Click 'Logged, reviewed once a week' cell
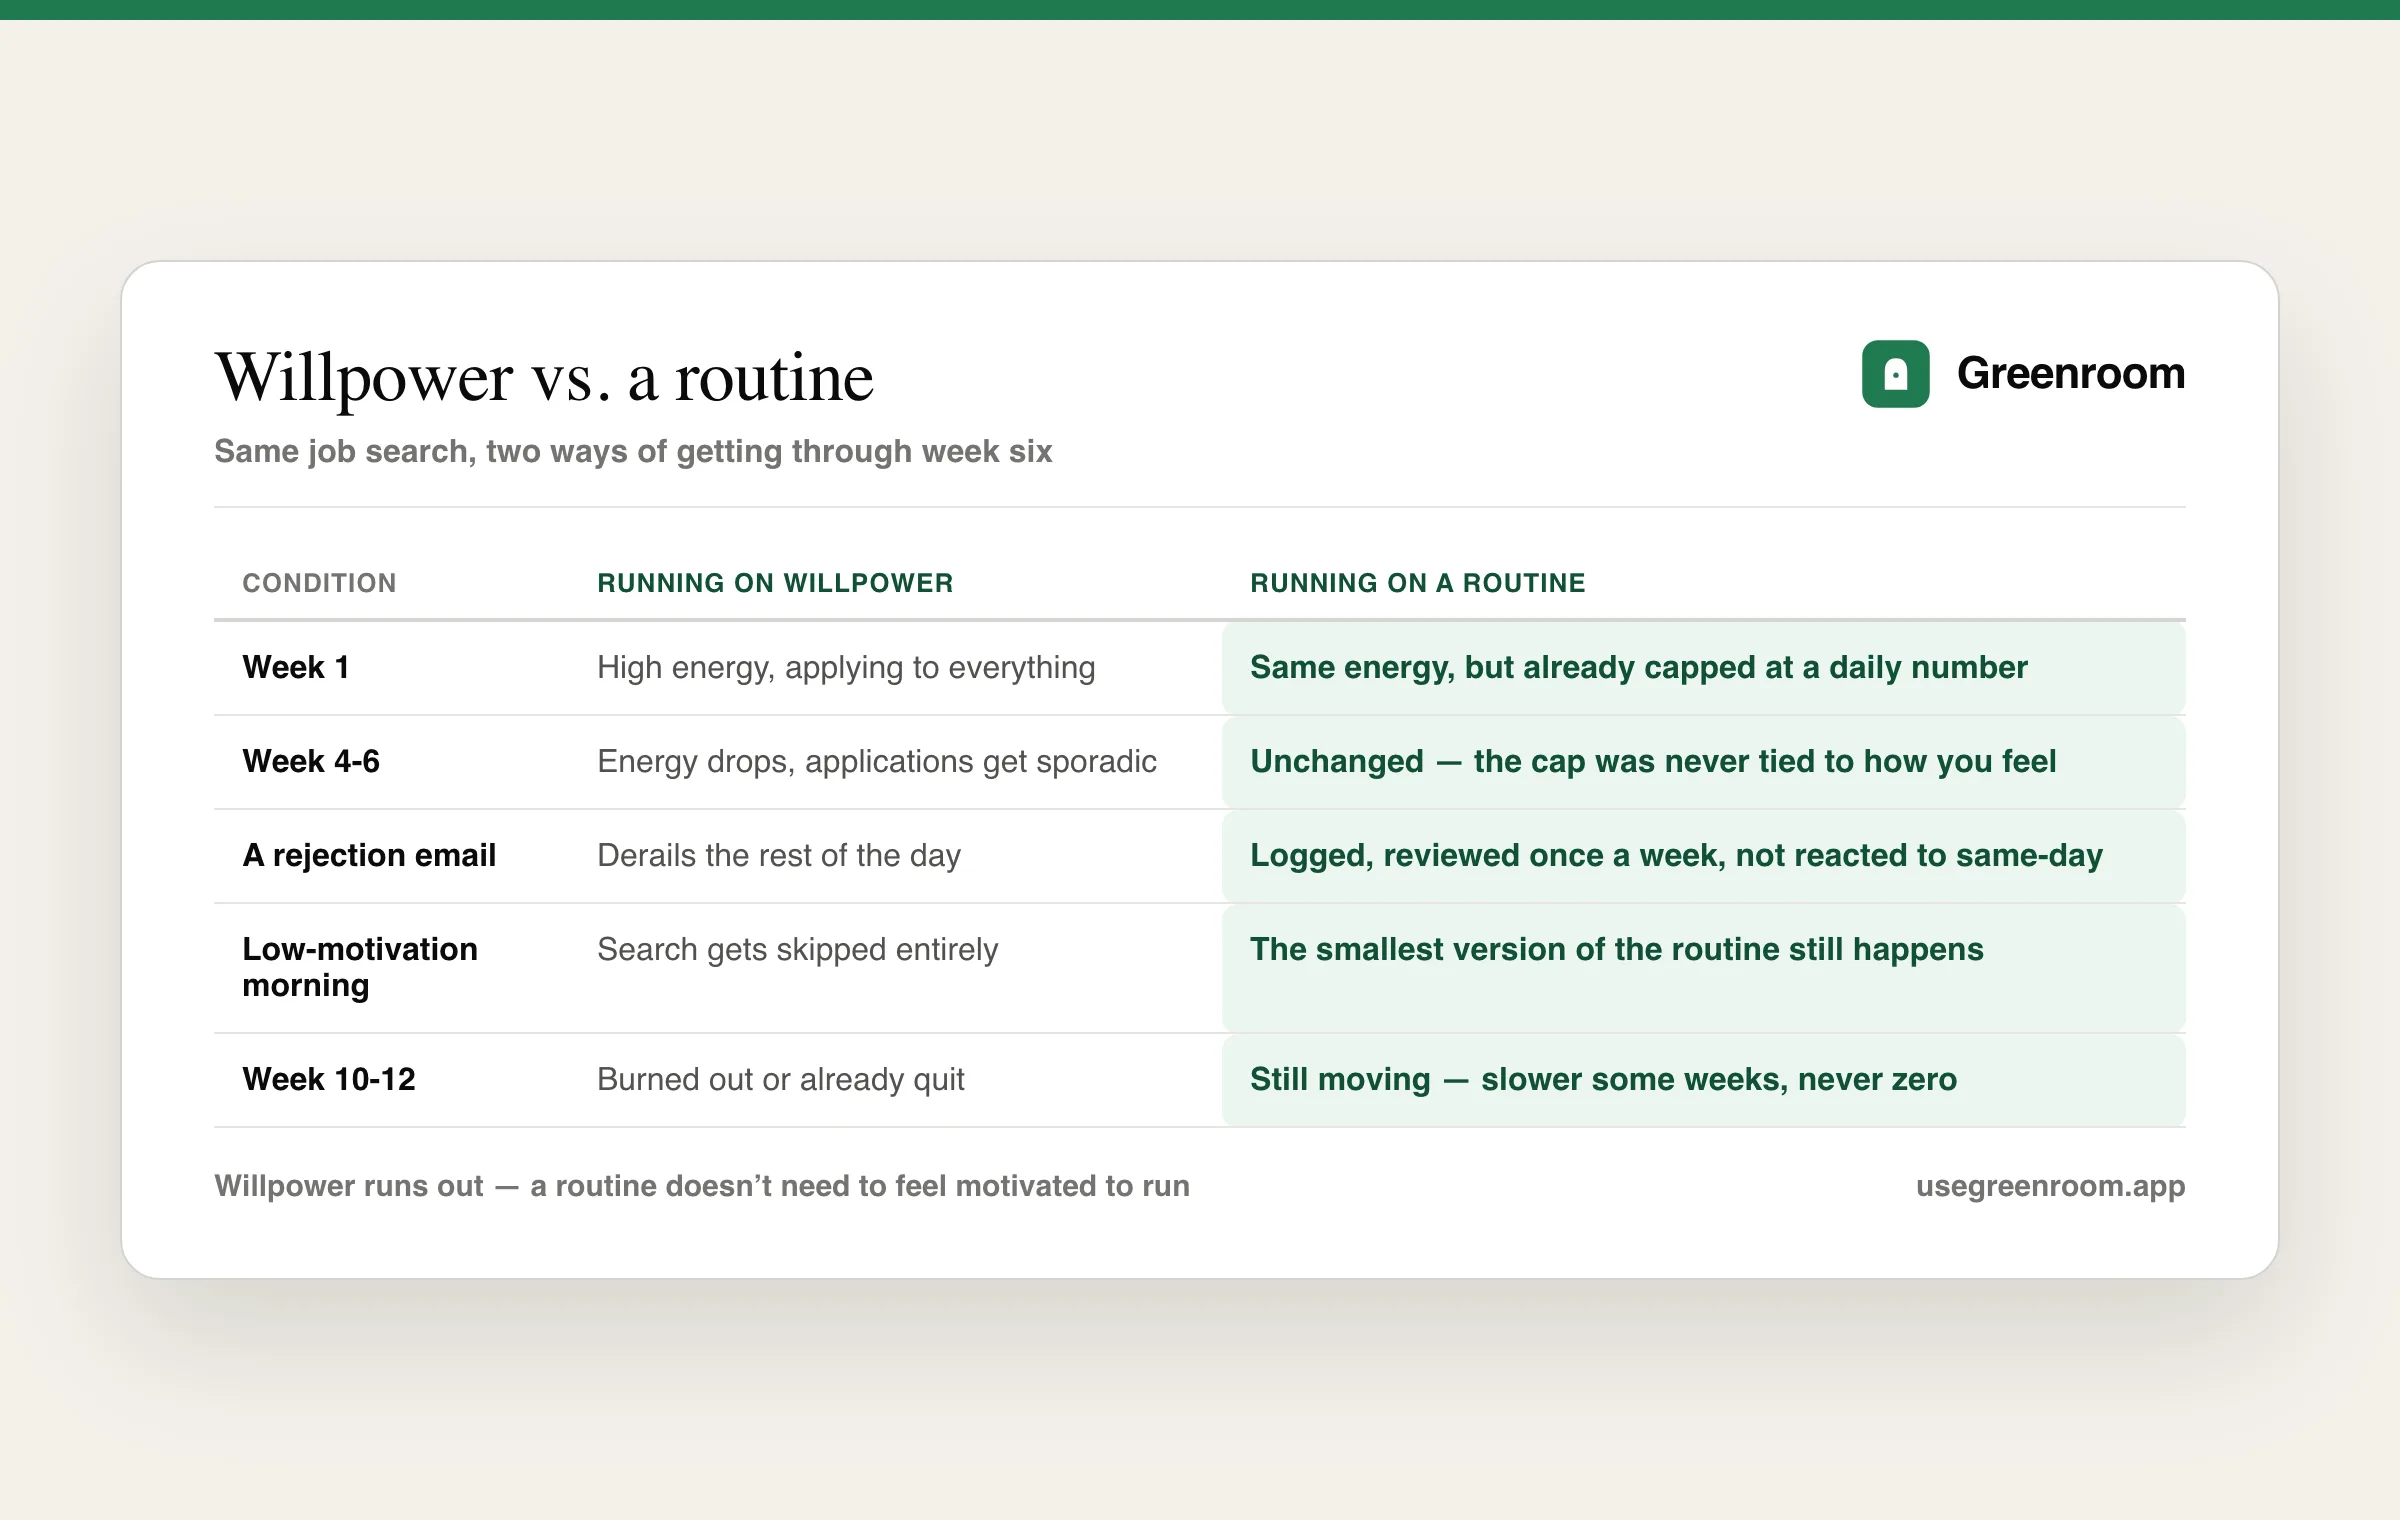The height and width of the screenshot is (1520, 2400). tap(1703, 856)
